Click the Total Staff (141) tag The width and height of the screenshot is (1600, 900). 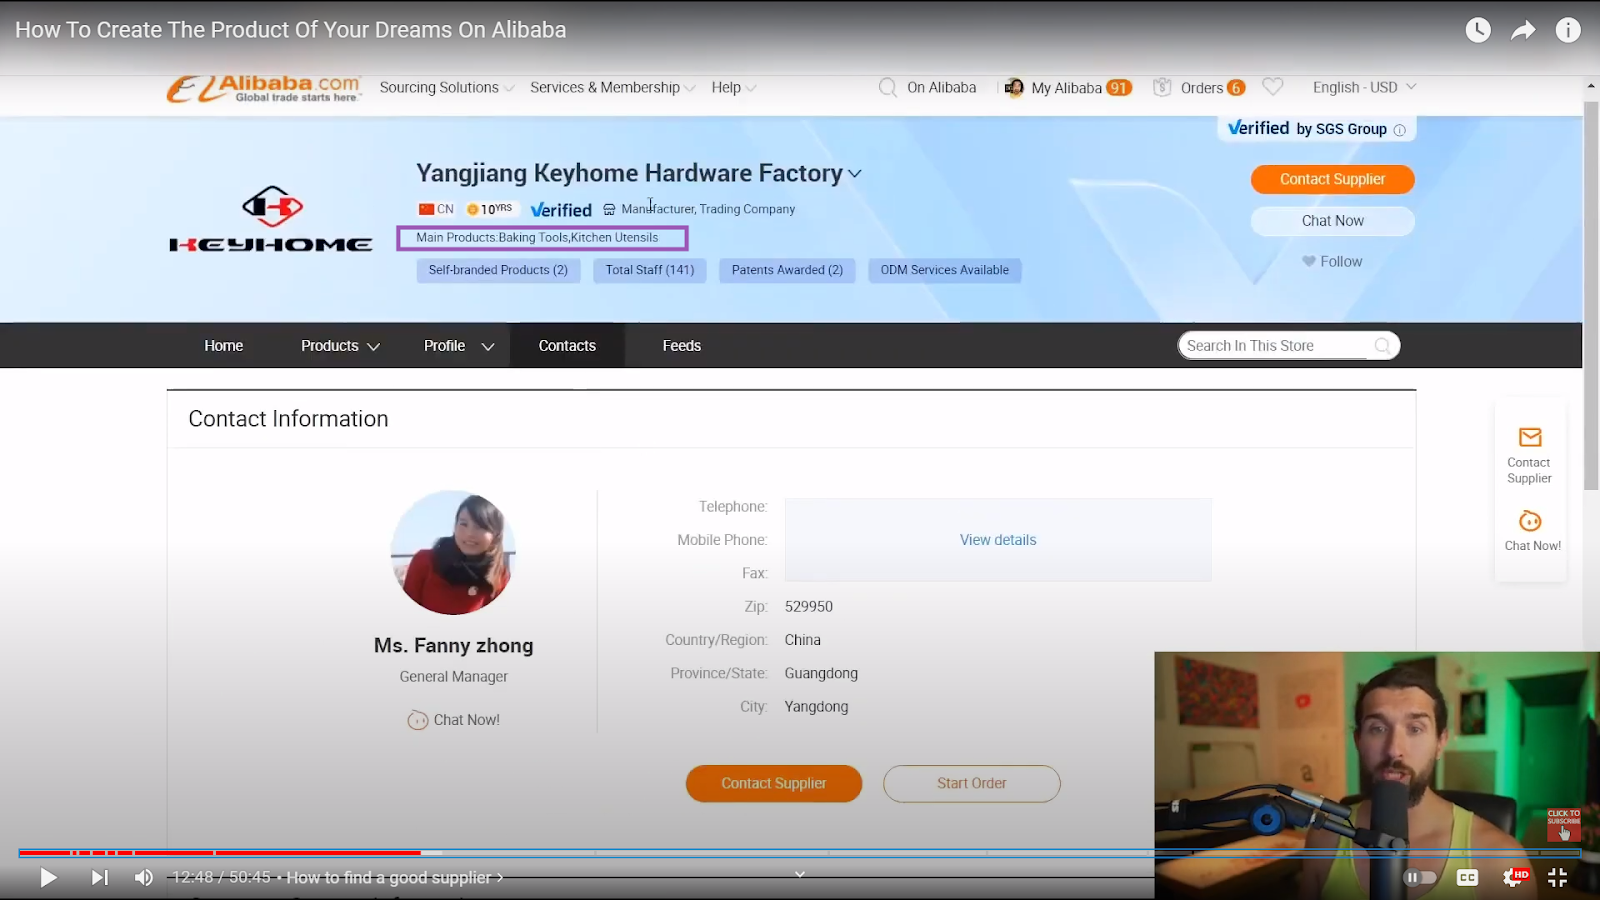coord(650,270)
